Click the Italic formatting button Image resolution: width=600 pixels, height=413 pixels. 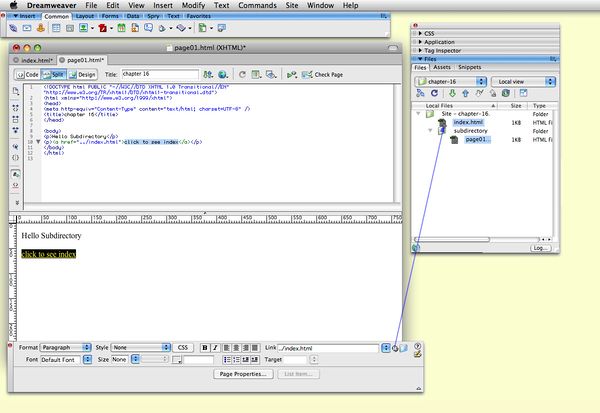tap(216, 347)
